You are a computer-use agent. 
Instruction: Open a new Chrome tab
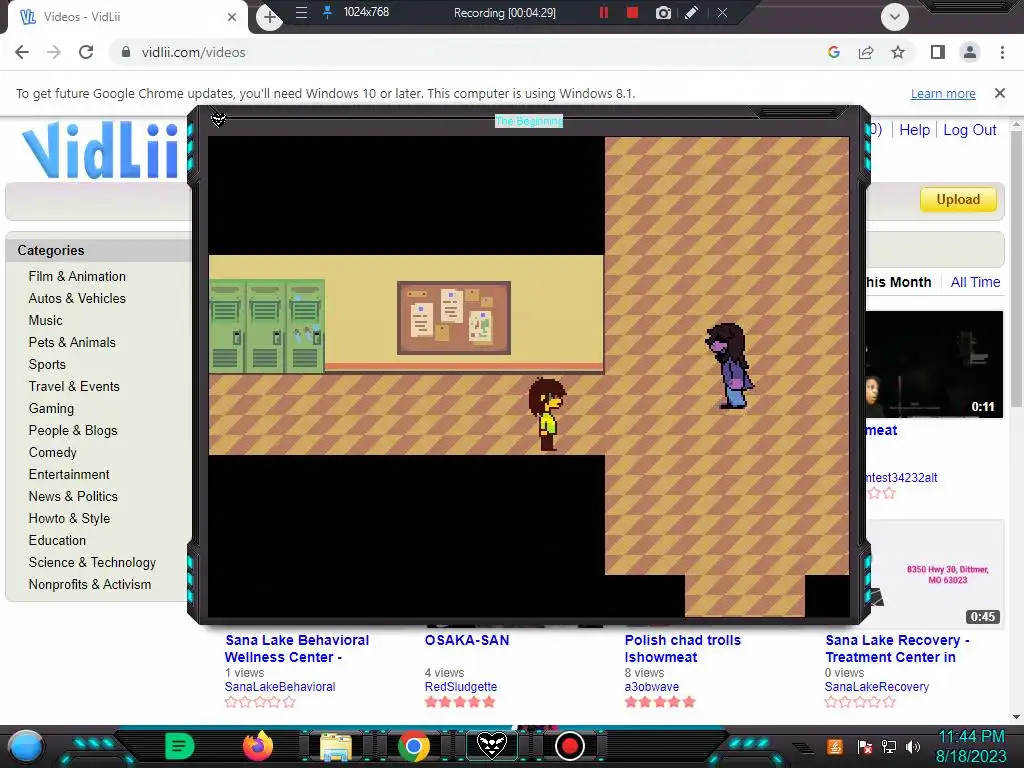[x=270, y=17]
